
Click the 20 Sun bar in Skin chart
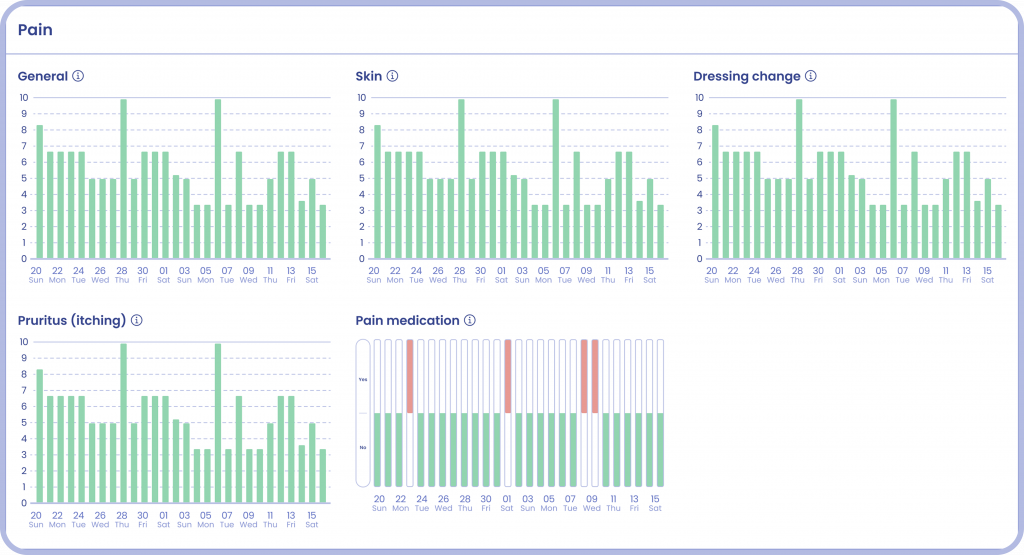377,192
